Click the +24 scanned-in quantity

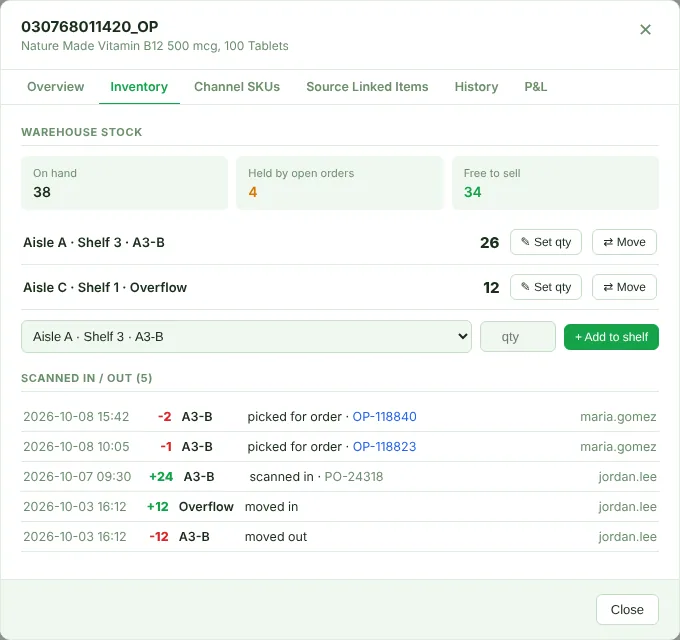(161, 477)
